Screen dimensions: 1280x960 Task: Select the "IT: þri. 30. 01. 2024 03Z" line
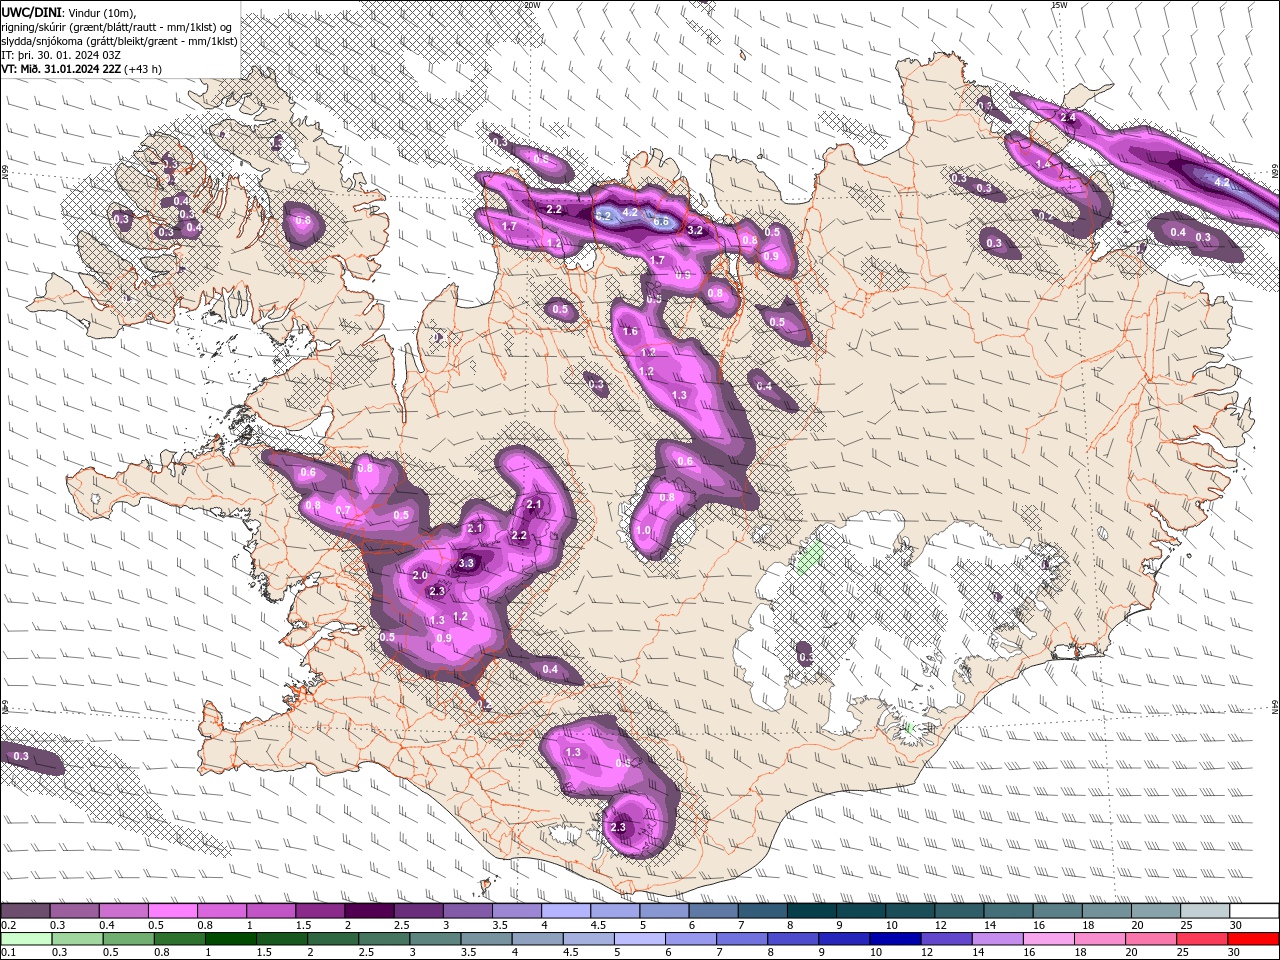[x=61, y=55]
